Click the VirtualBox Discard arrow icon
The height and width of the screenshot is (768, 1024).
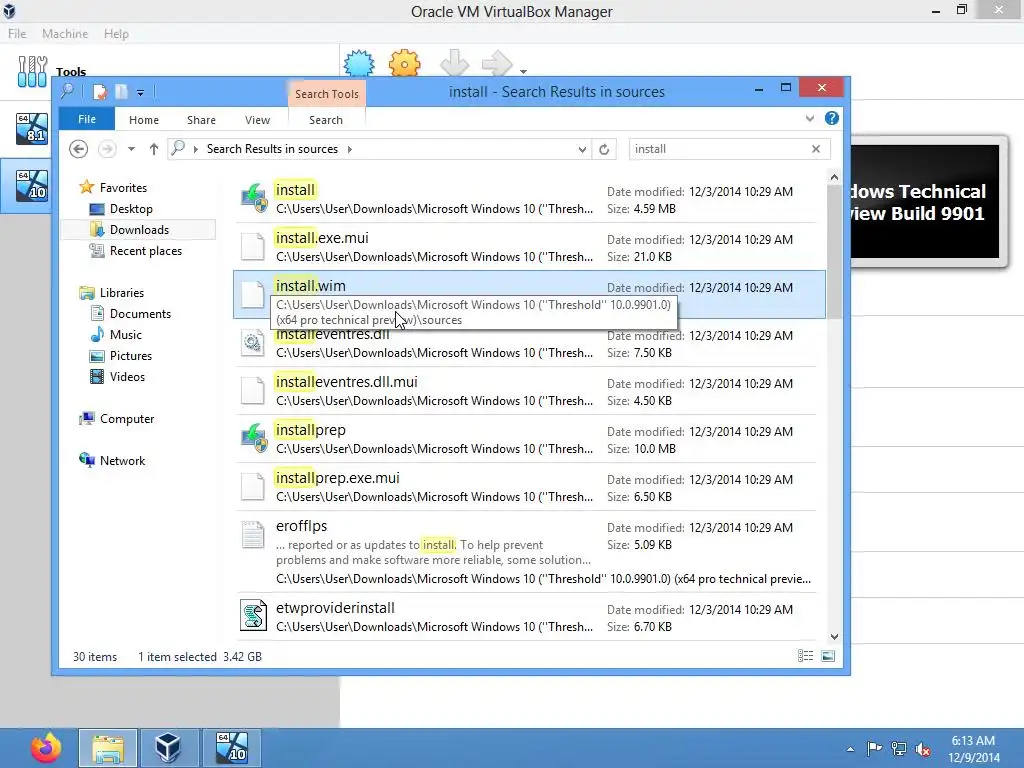(455, 63)
